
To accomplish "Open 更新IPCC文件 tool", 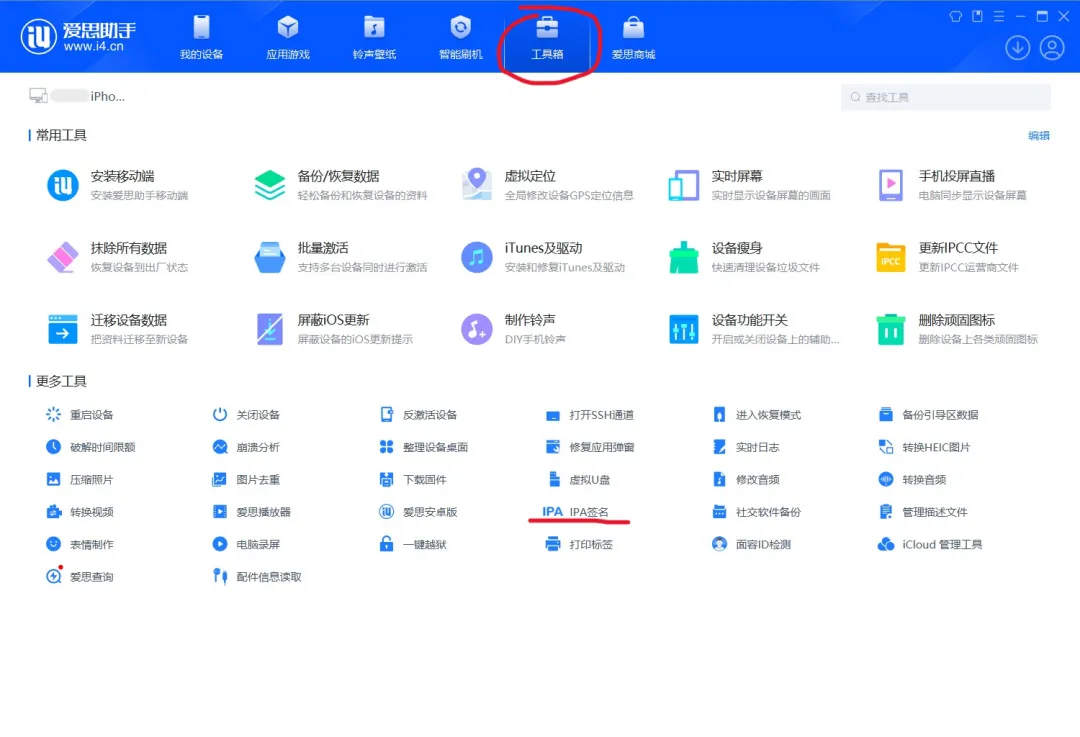I will coord(948,257).
